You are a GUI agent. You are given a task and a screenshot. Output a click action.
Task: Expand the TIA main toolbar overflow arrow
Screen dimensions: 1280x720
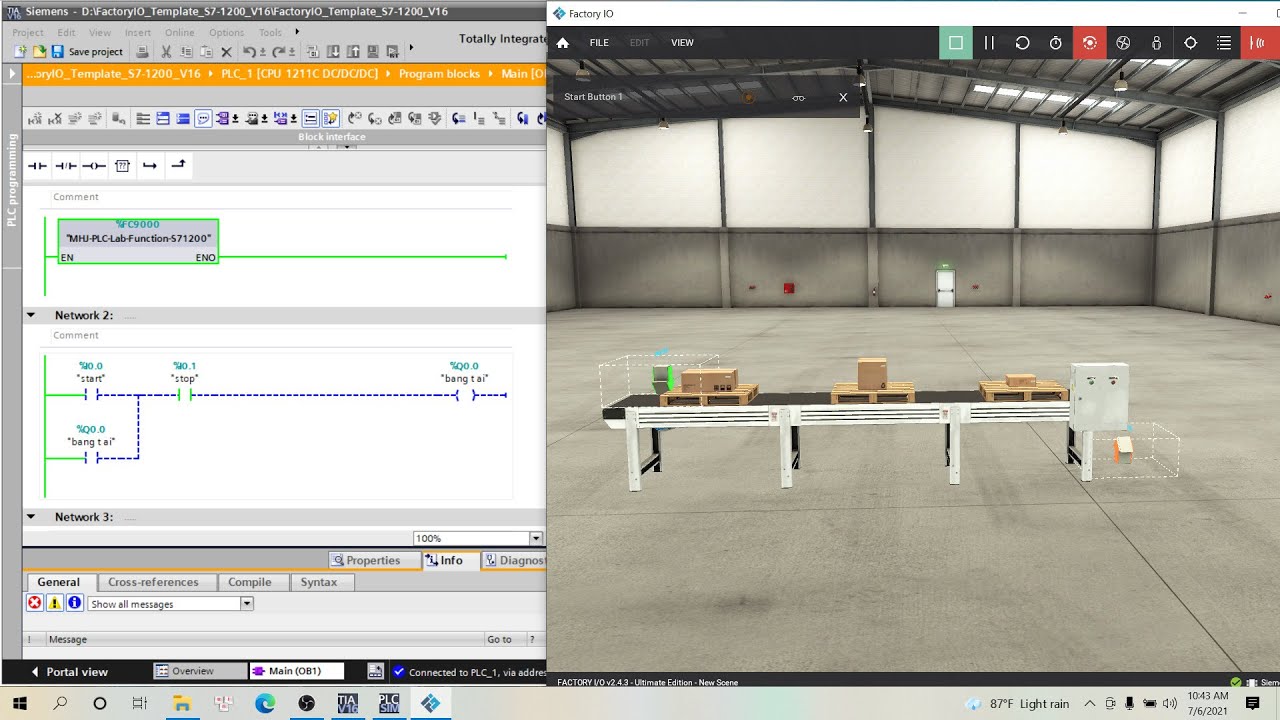pyautogui.click(x=410, y=49)
